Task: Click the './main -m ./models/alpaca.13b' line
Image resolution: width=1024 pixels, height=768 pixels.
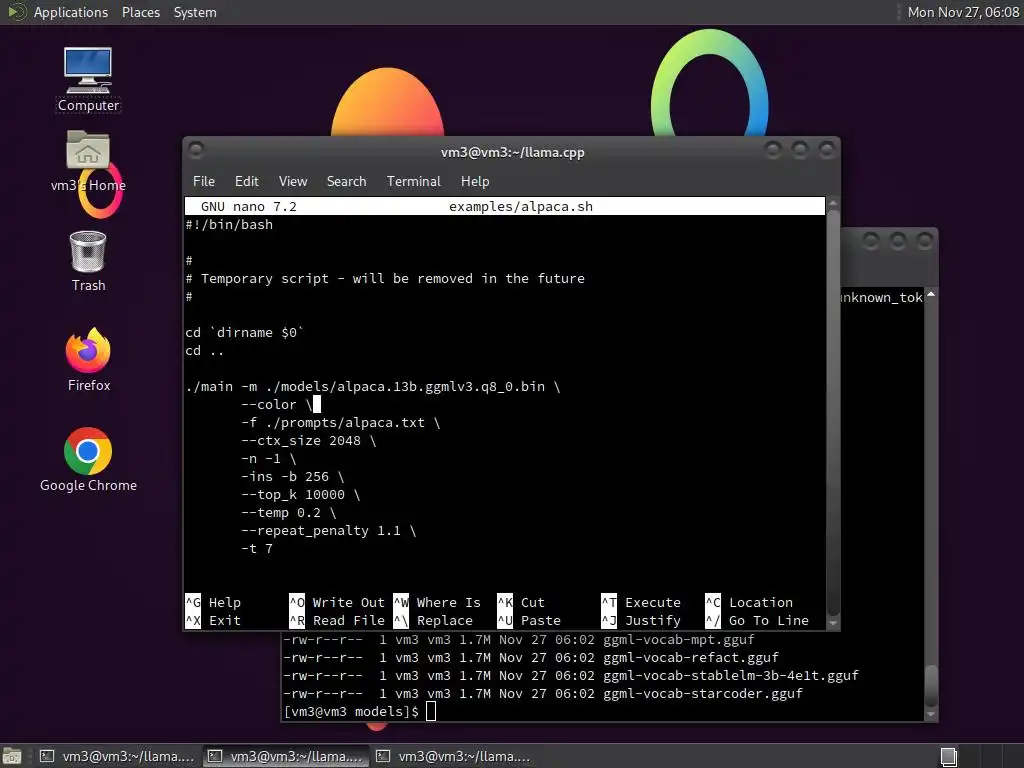Action: [x=373, y=387]
